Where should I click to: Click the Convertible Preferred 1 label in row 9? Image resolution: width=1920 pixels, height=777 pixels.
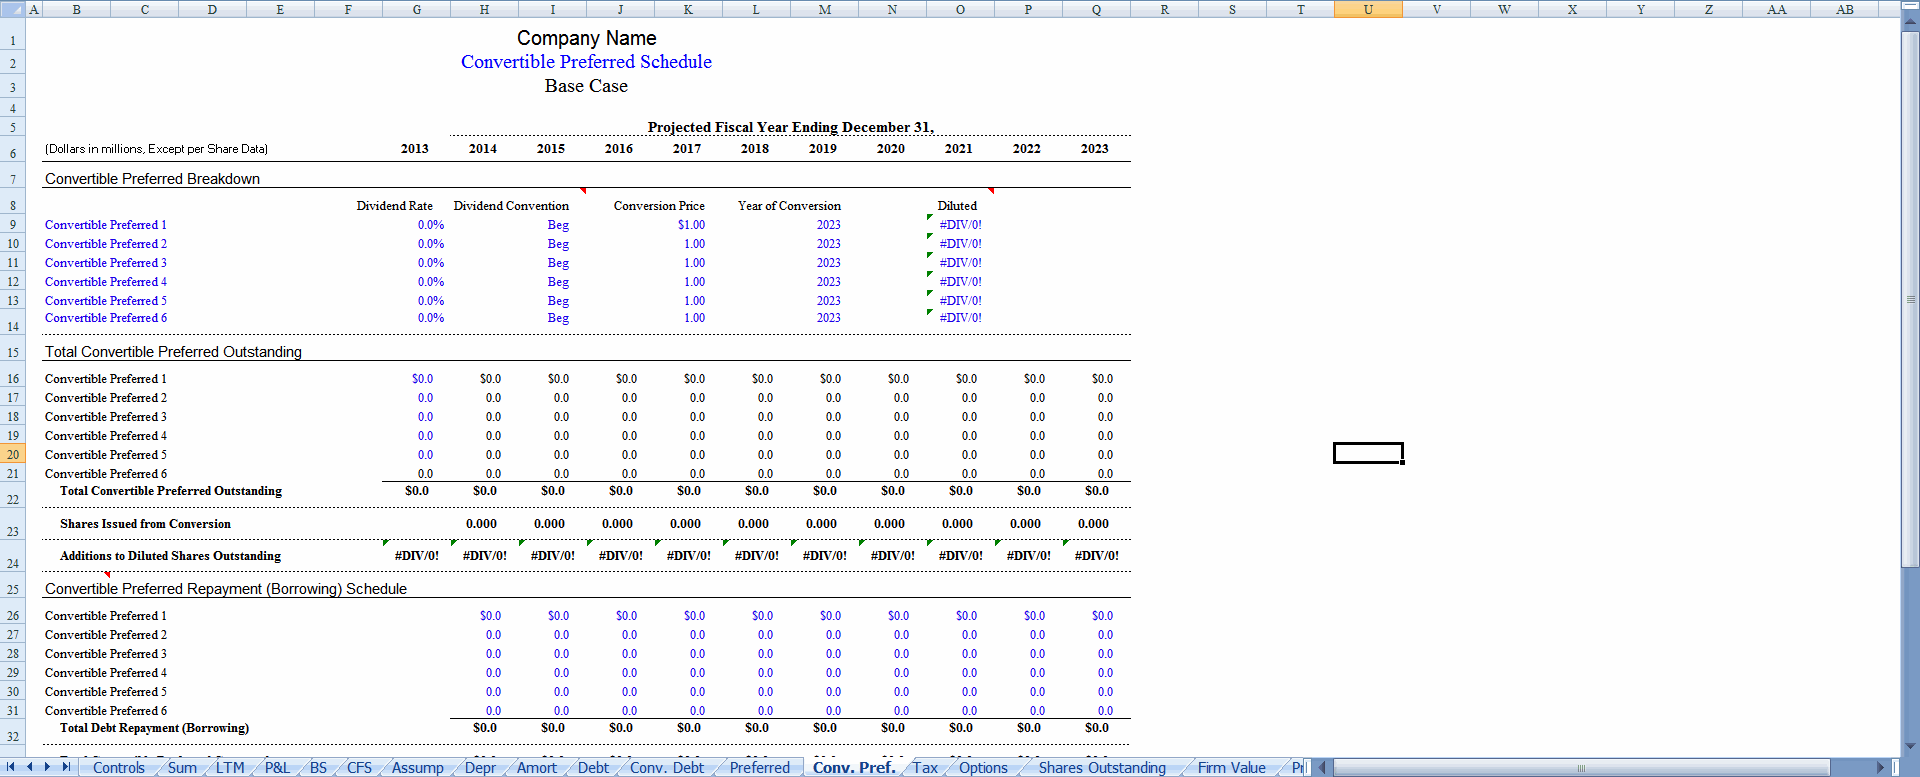tap(106, 225)
